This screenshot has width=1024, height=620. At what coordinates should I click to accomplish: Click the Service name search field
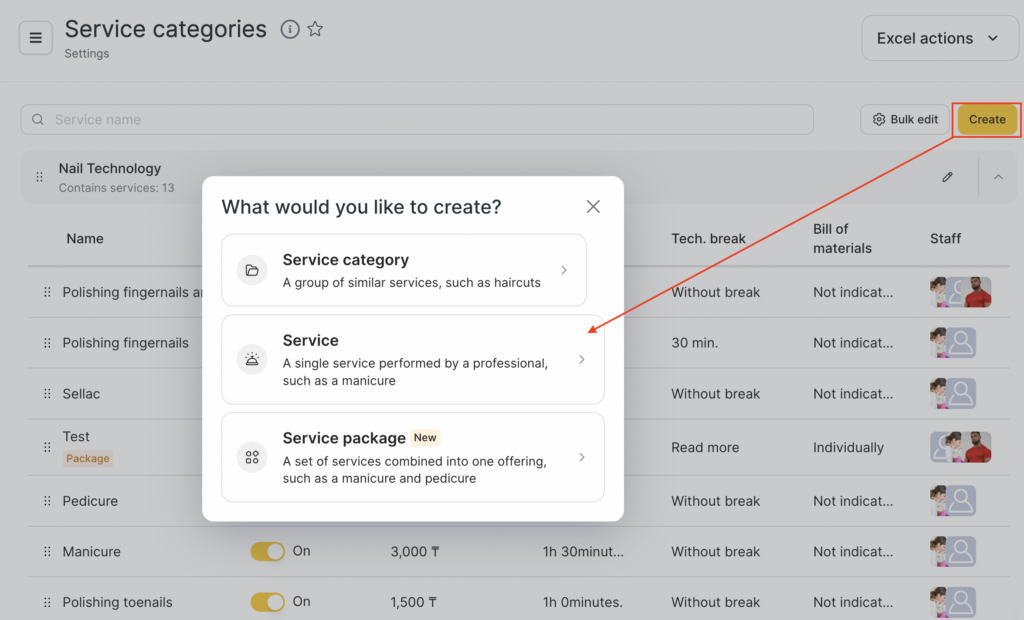coord(416,119)
